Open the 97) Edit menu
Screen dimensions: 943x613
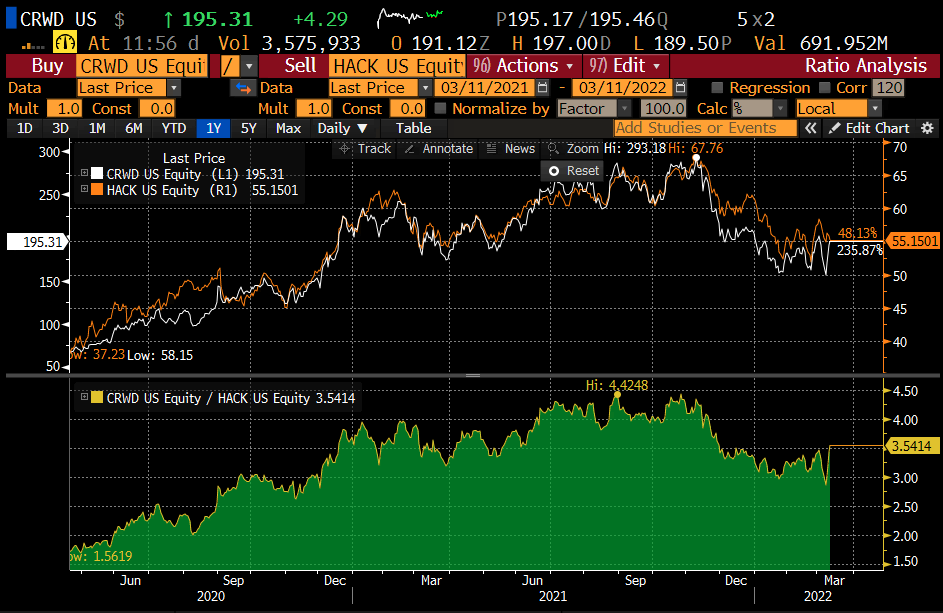pyautogui.click(x=625, y=66)
